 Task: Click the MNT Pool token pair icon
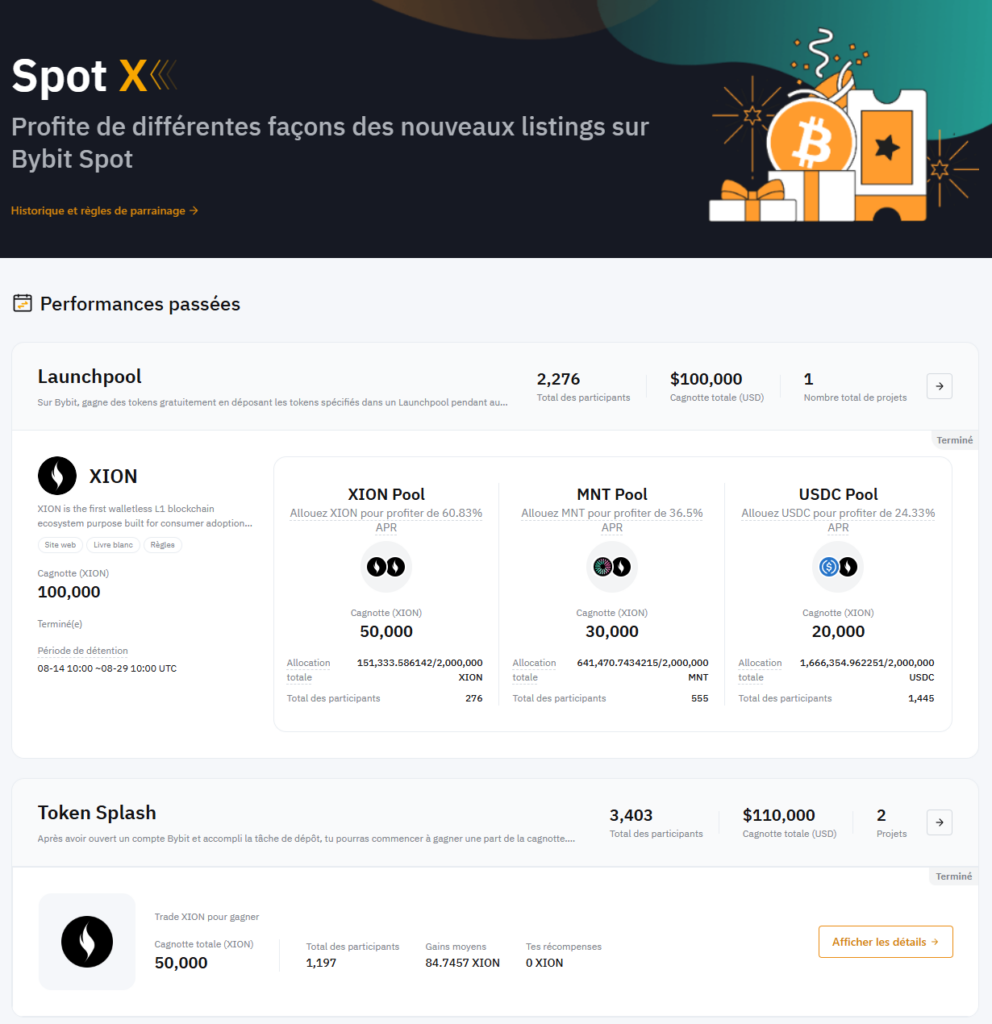coord(612,567)
